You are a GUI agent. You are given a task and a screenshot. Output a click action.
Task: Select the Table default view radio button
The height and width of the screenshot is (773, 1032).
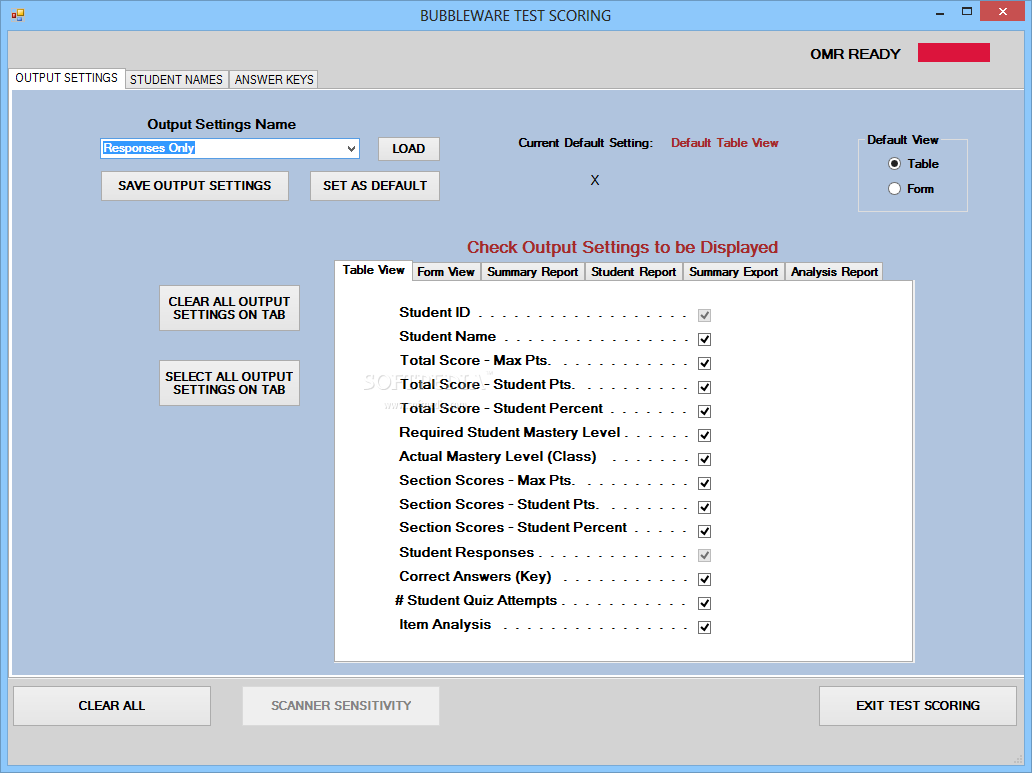tap(894, 164)
